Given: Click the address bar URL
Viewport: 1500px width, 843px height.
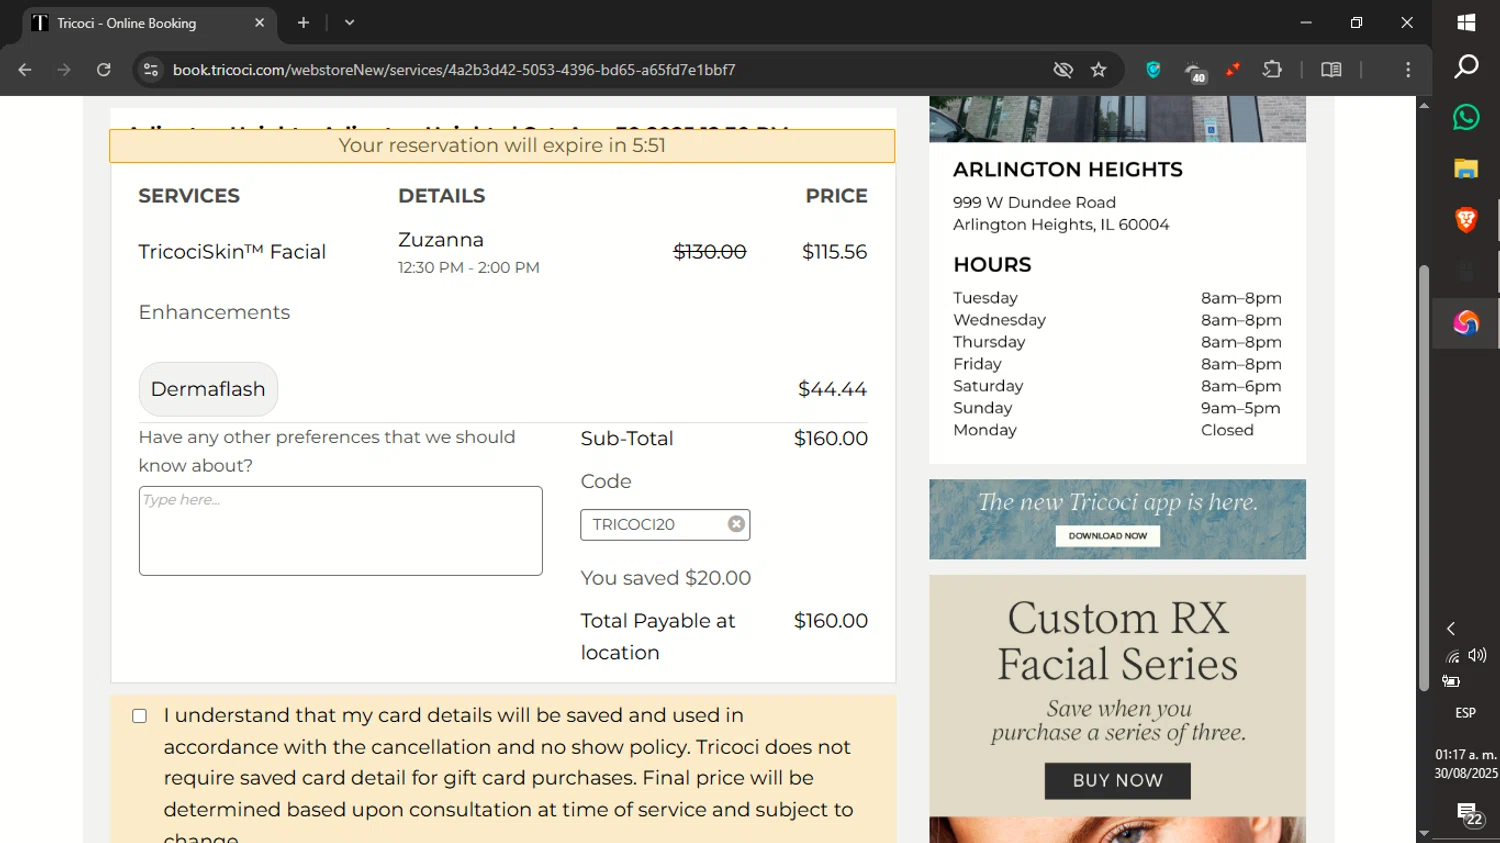Looking at the screenshot, I should point(454,70).
